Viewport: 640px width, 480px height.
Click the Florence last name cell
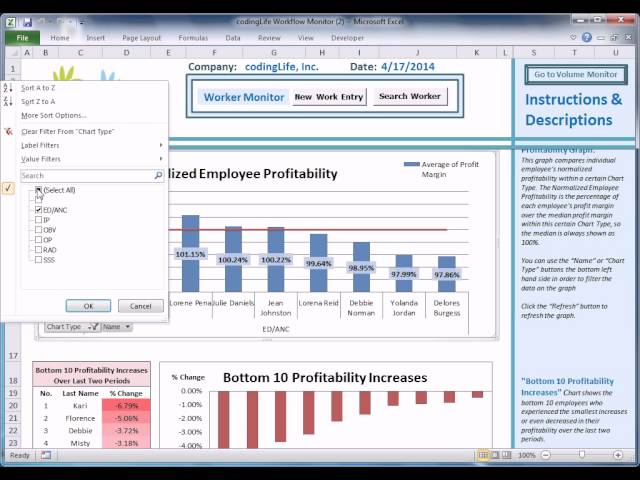[80, 418]
